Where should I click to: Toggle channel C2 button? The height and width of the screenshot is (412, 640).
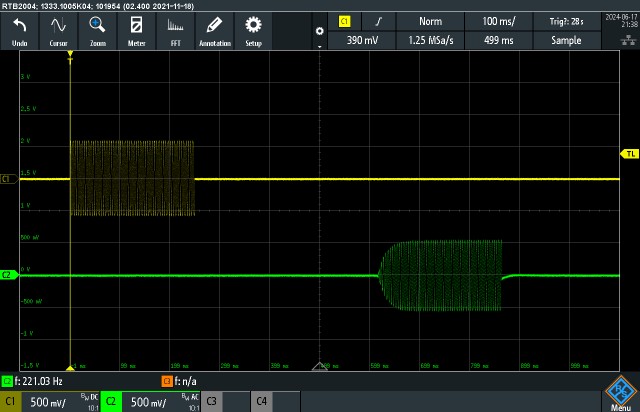111,401
